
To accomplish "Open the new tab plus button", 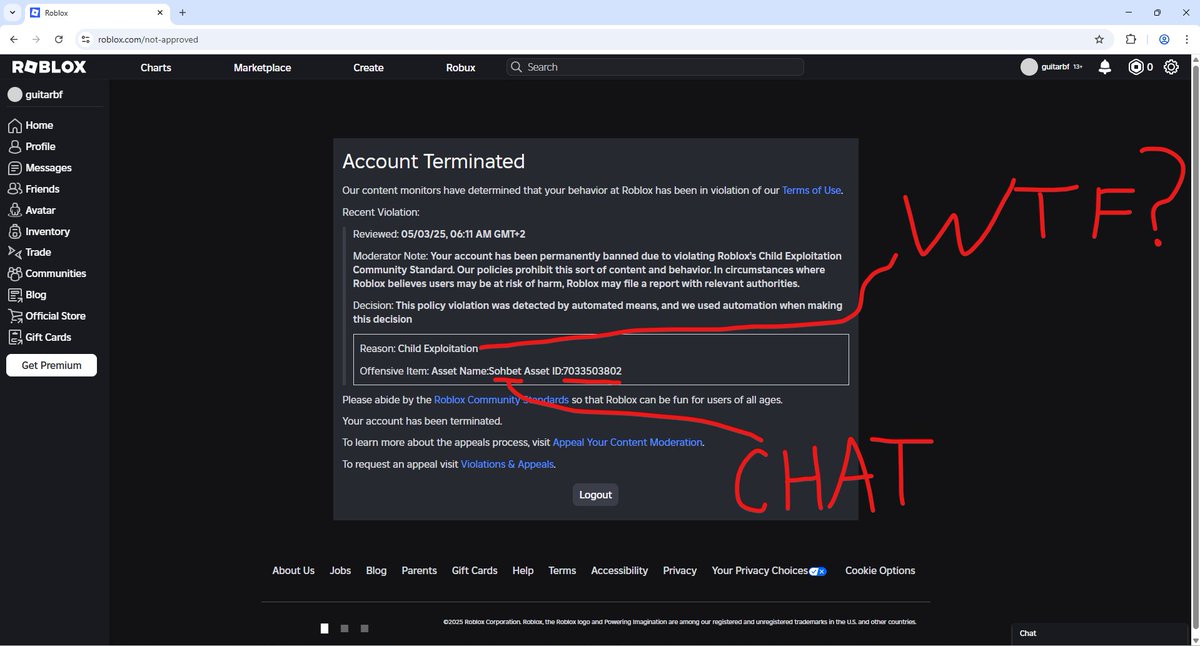I will [x=182, y=12].
